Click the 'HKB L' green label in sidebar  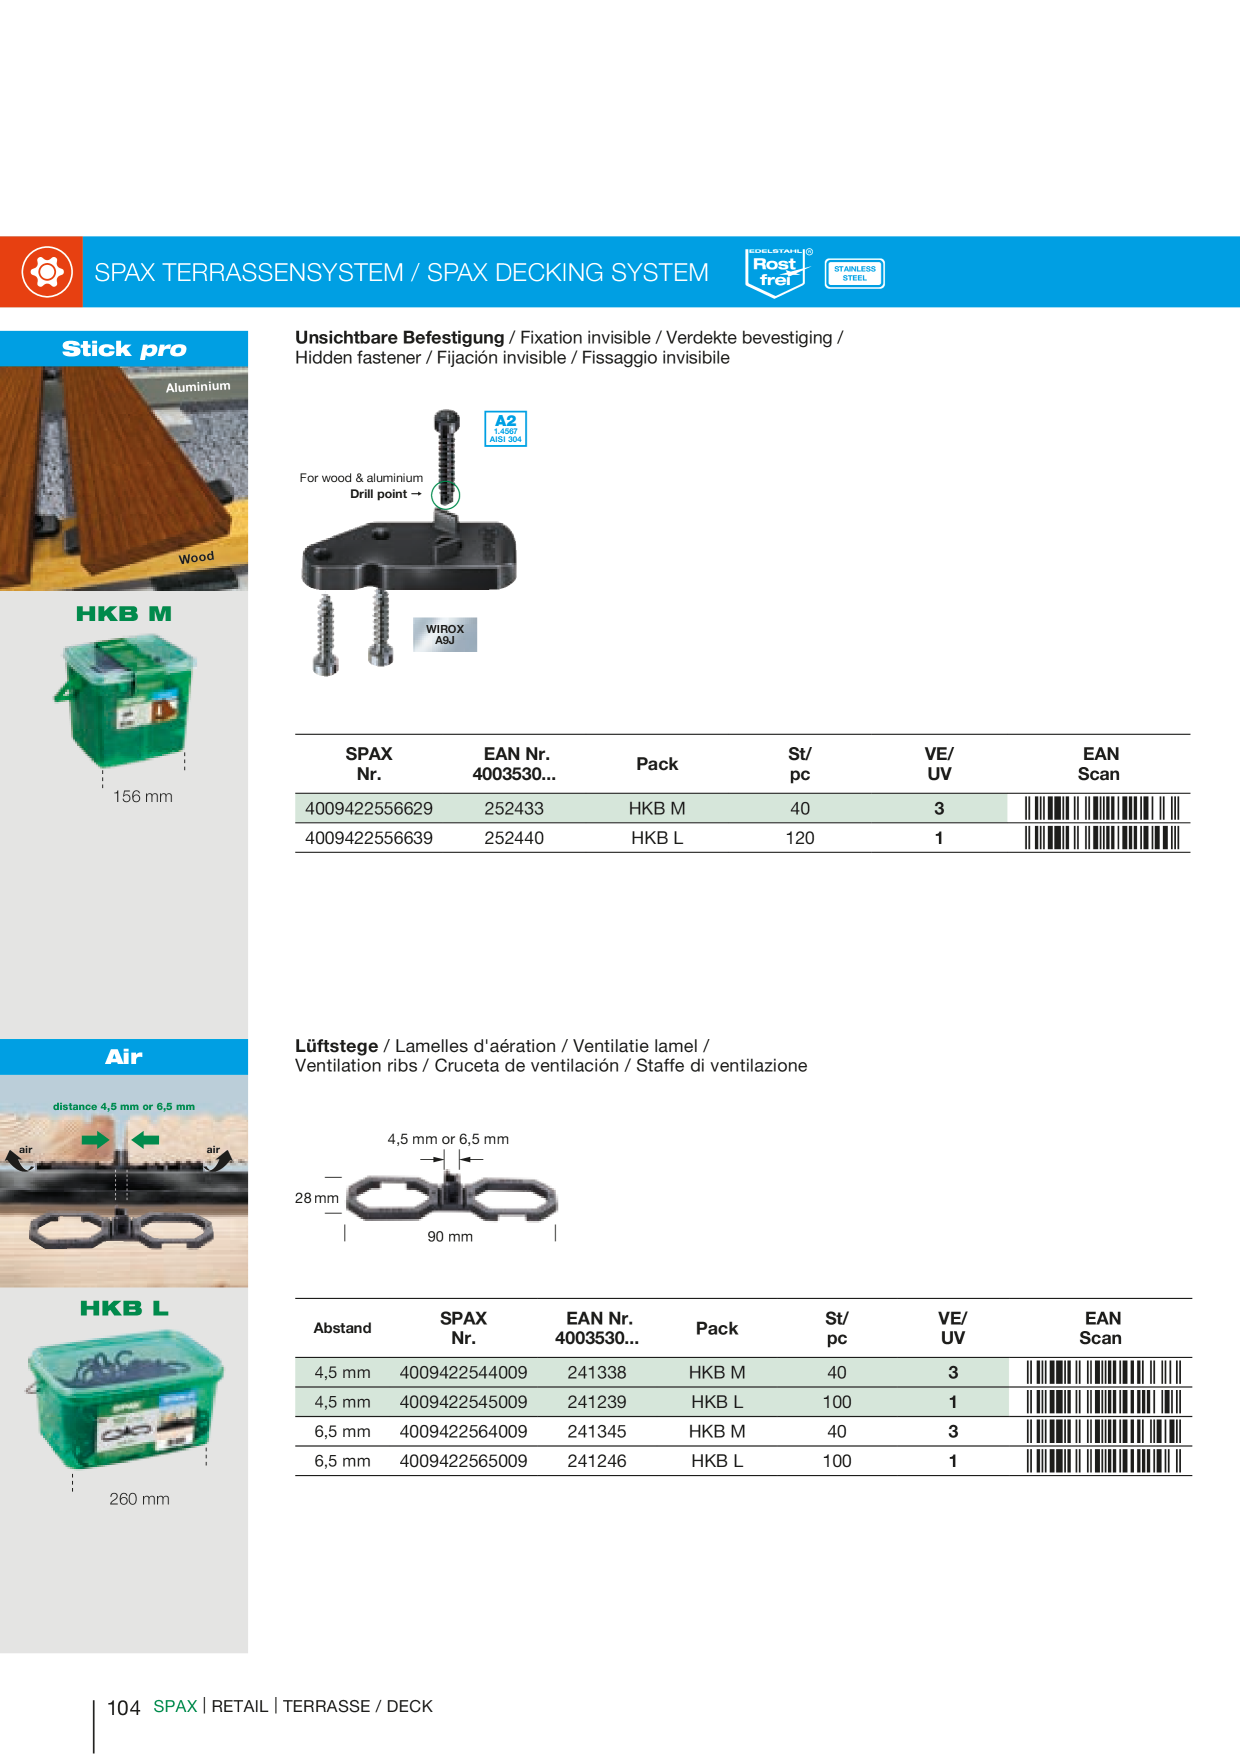coord(124,1308)
